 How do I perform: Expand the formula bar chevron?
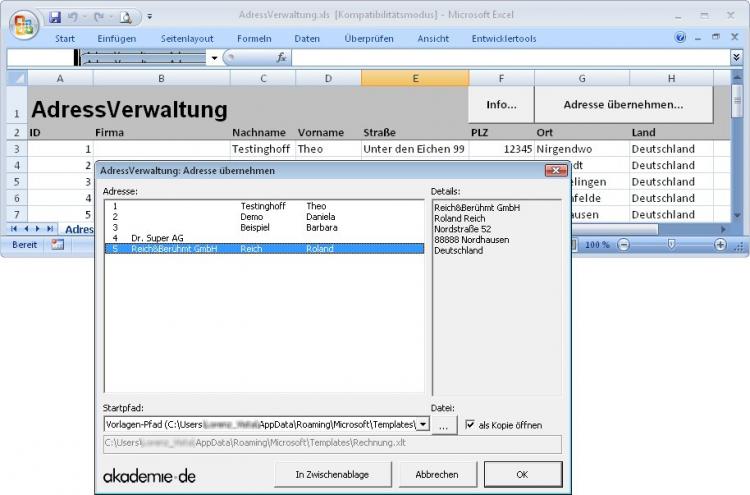click(737, 58)
